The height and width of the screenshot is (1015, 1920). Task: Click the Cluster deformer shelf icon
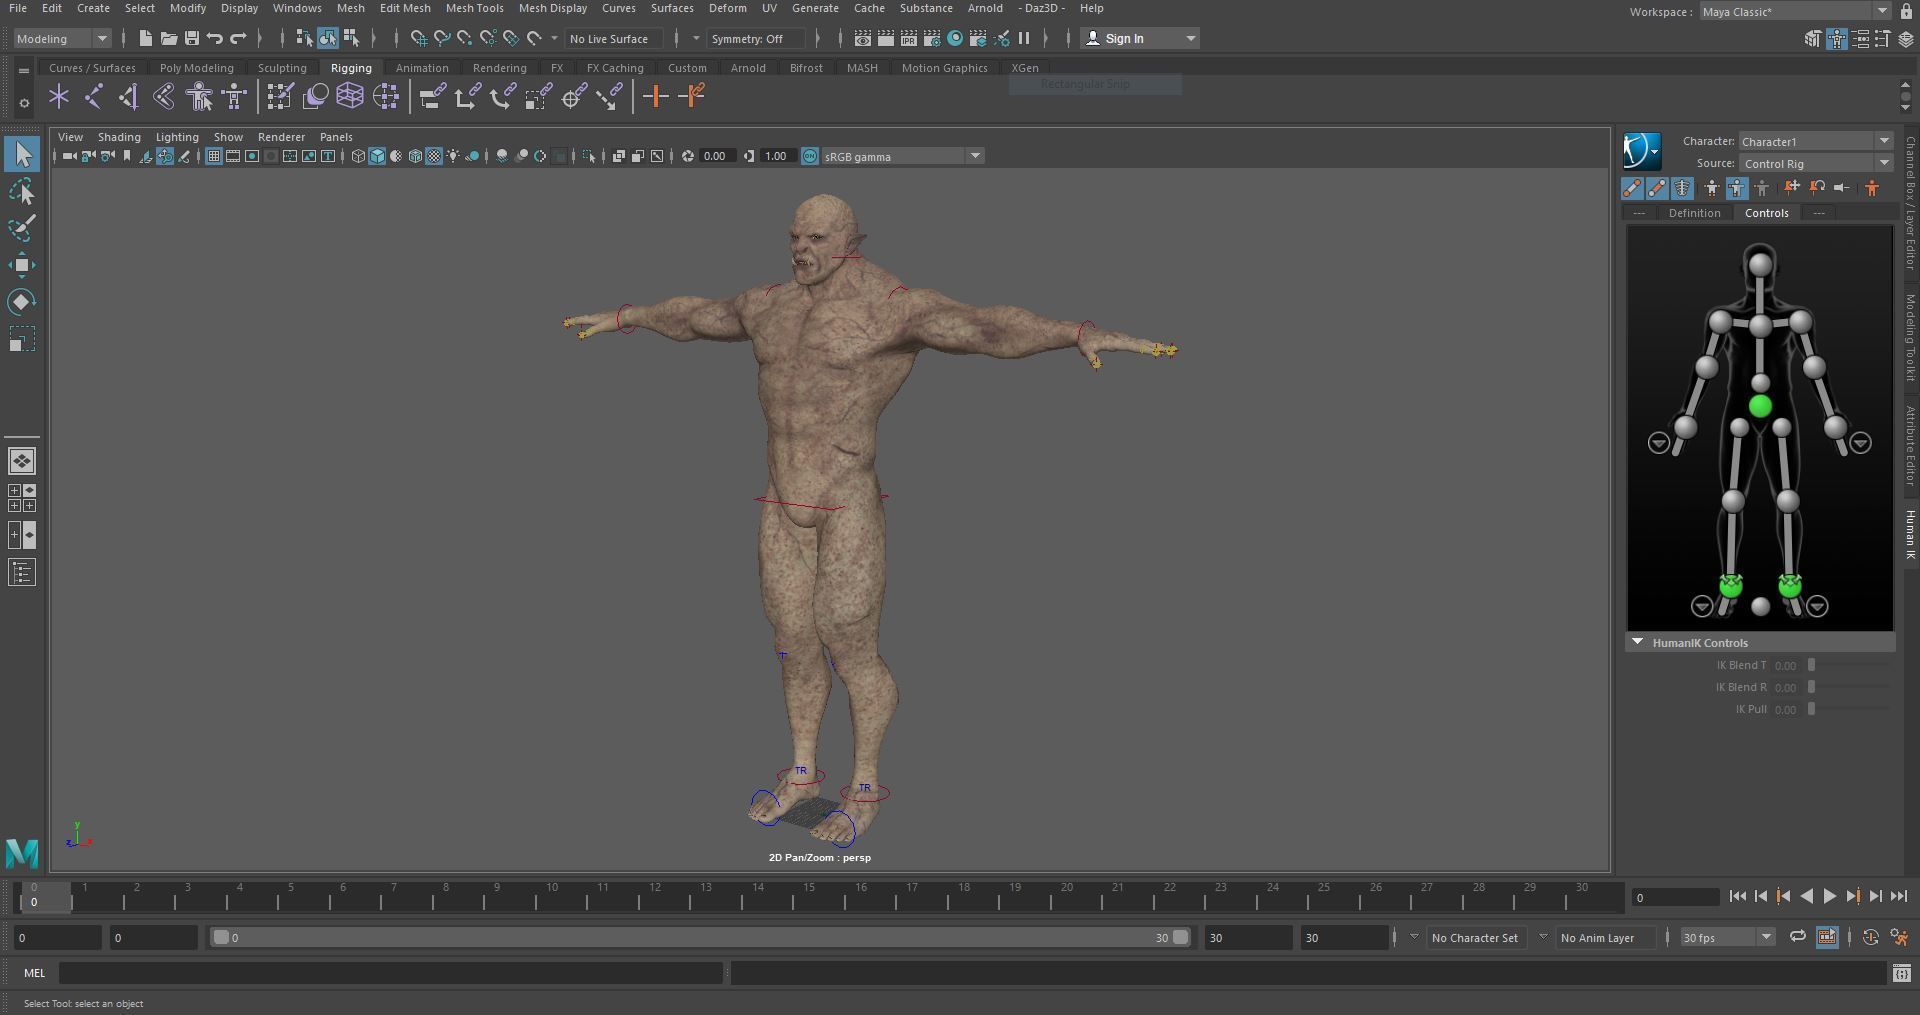pyautogui.click(x=385, y=97)
